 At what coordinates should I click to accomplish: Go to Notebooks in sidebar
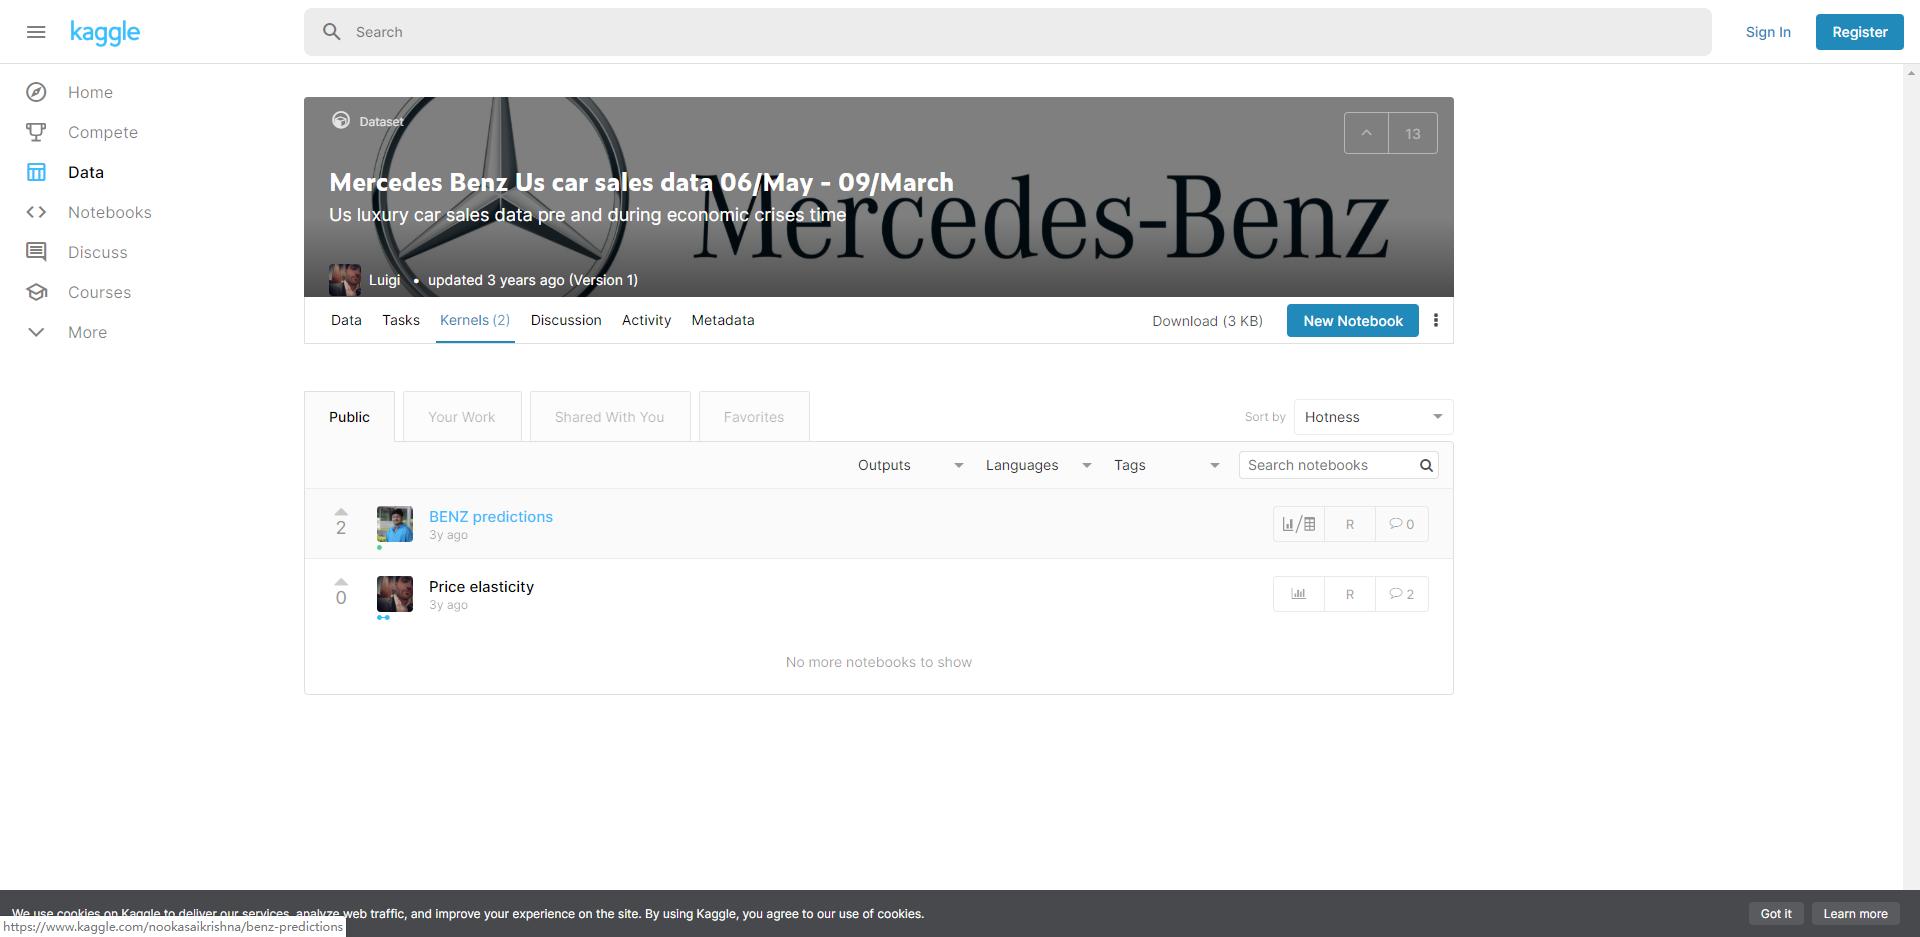pyautogui.click(x=110, y=212)
